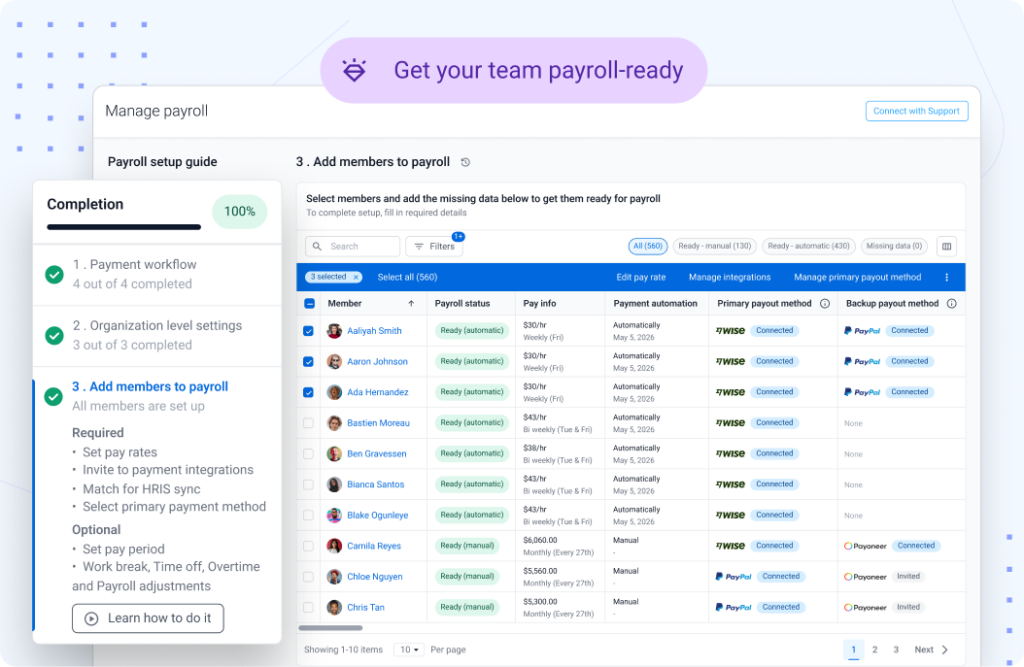Uncheck Aaron Johnson's checkbox

(x=308, y=361)
